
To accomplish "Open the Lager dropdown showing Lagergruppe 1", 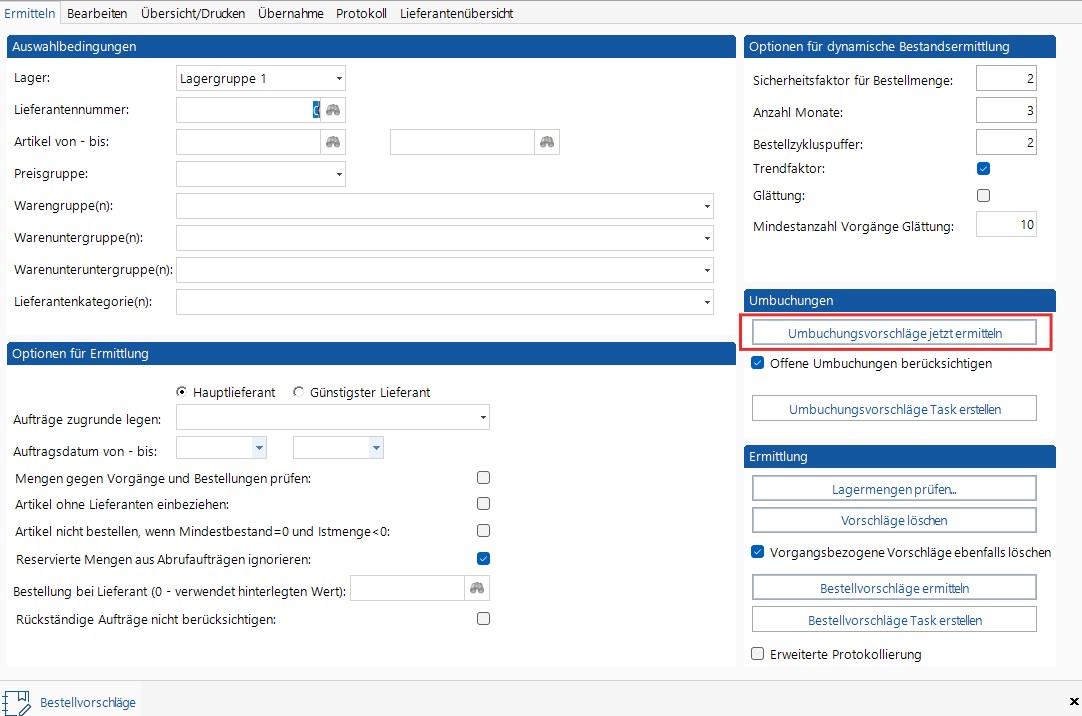I will pyautogui.click(x=339, y=78).
